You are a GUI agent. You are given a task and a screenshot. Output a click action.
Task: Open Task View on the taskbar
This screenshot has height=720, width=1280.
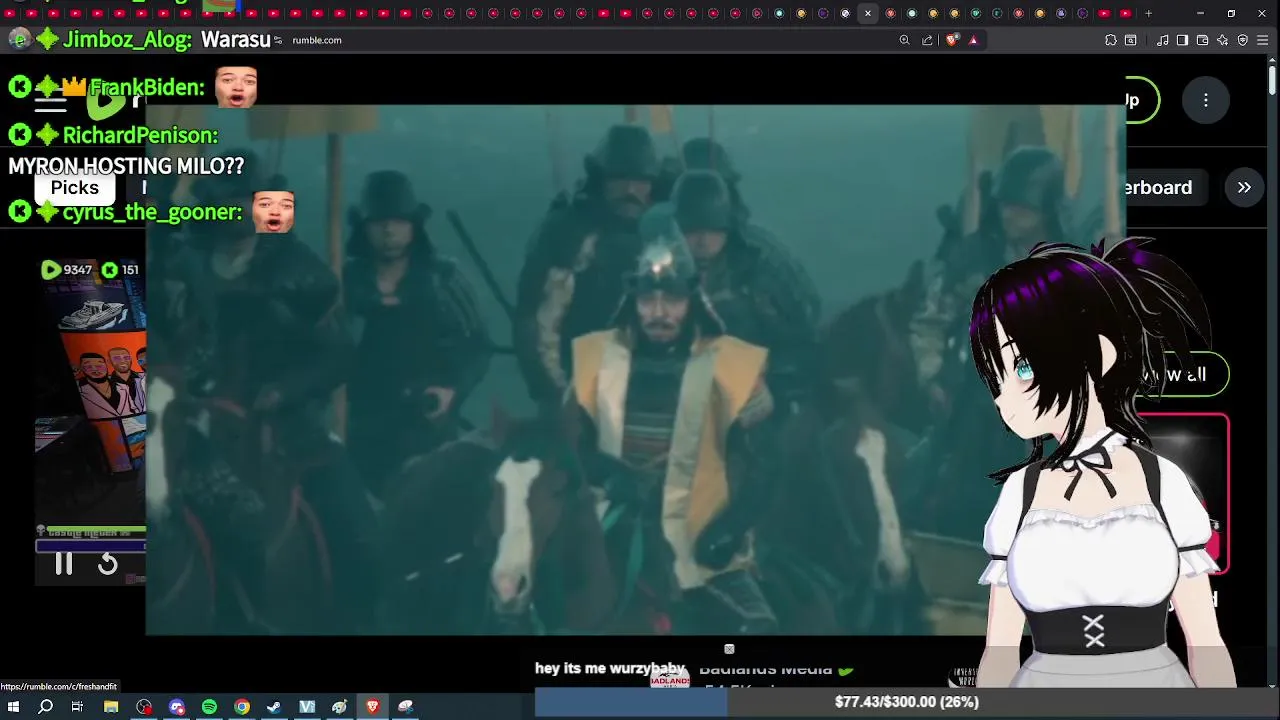pos(77,707)
